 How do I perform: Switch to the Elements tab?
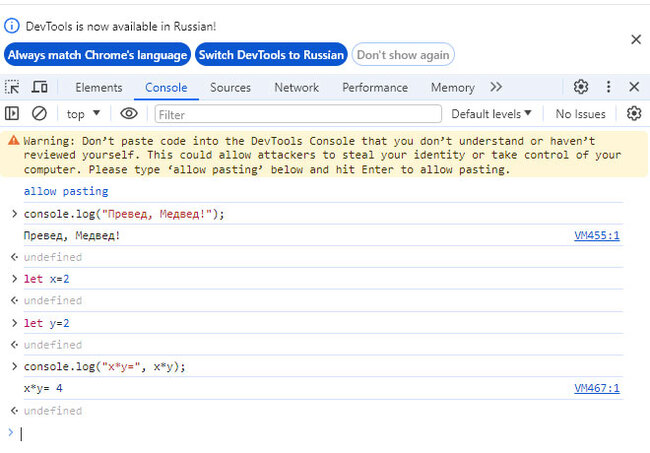99,87
